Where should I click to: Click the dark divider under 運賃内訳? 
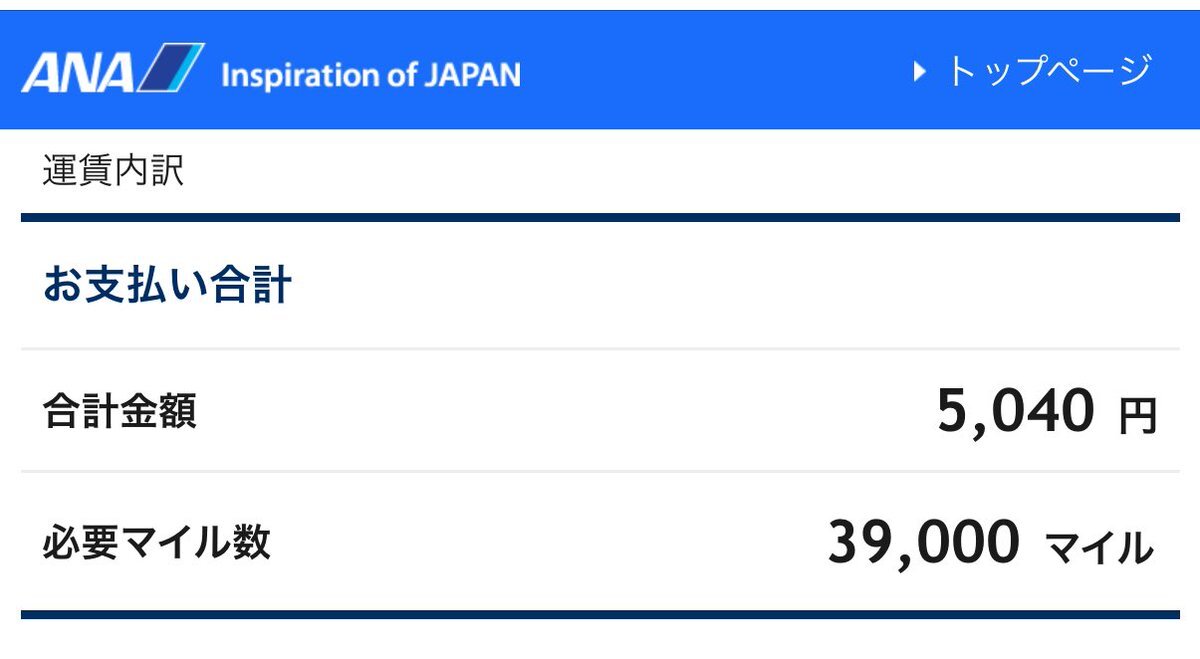600,217
